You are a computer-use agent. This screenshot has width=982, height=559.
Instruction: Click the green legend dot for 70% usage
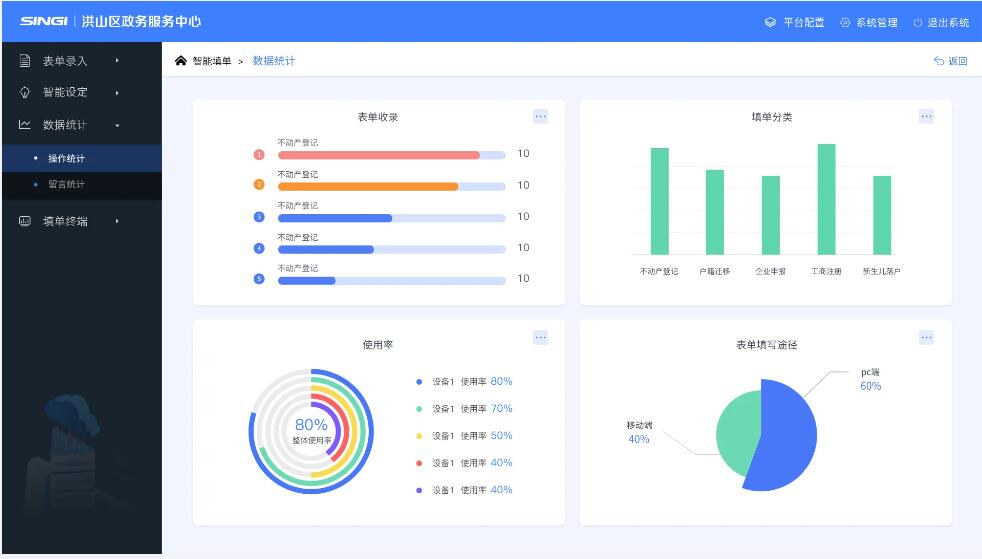(419, 409)
